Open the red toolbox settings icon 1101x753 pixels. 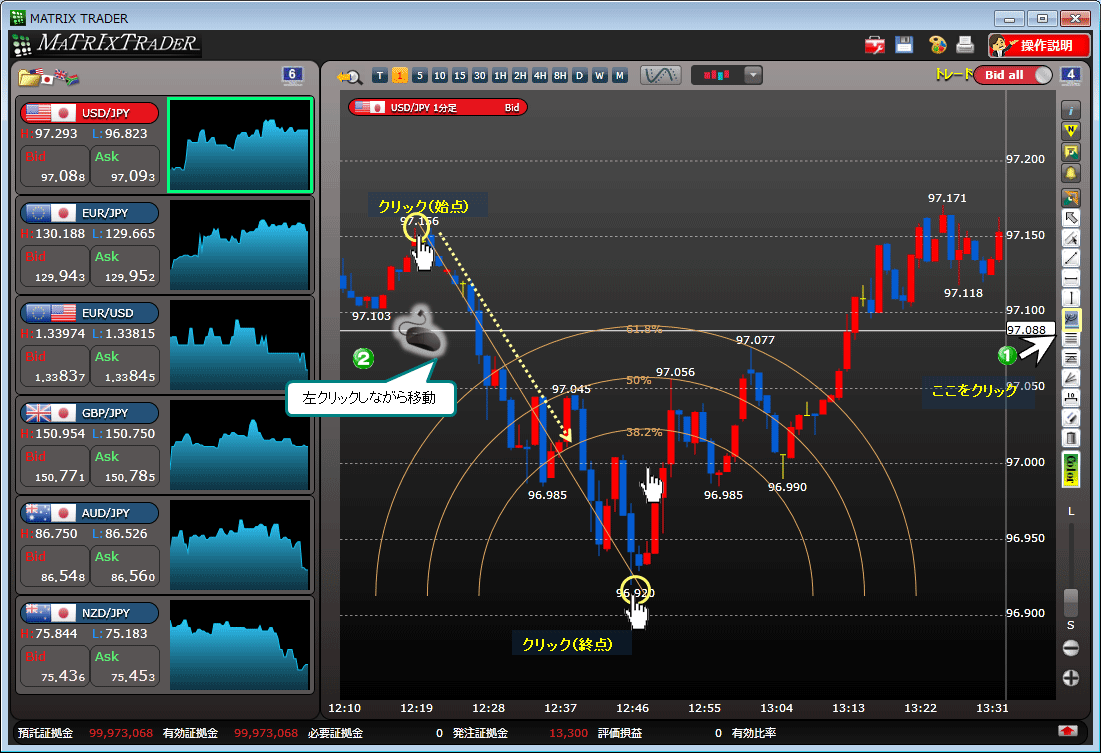pyautogui.click(x=875, y=45)
